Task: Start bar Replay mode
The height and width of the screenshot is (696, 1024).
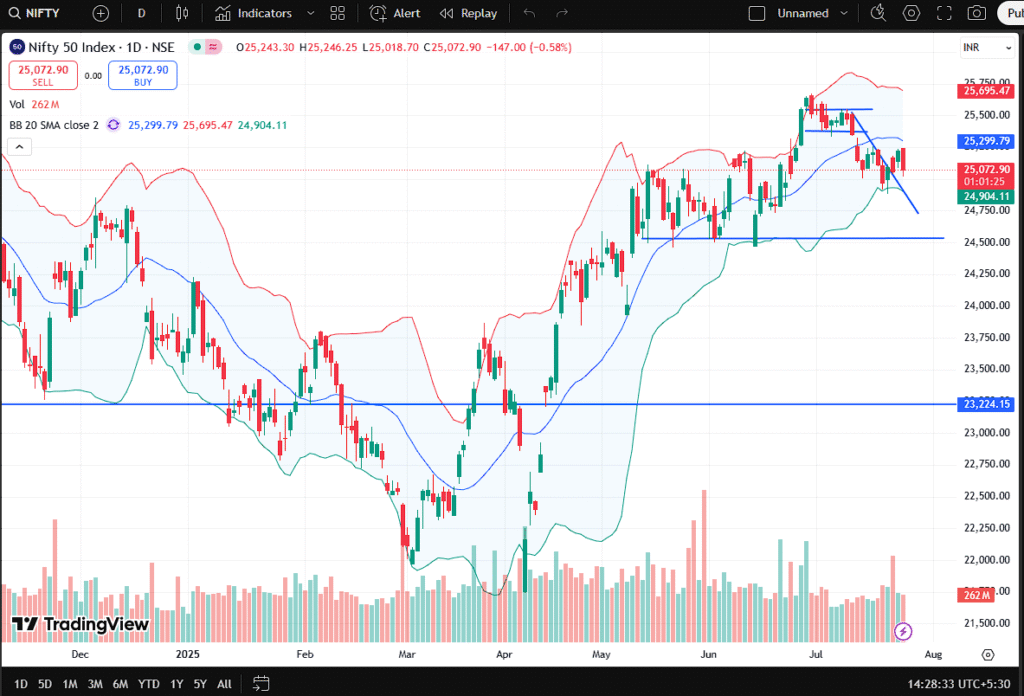Action: pyautogui.click(x=468, y=13)
